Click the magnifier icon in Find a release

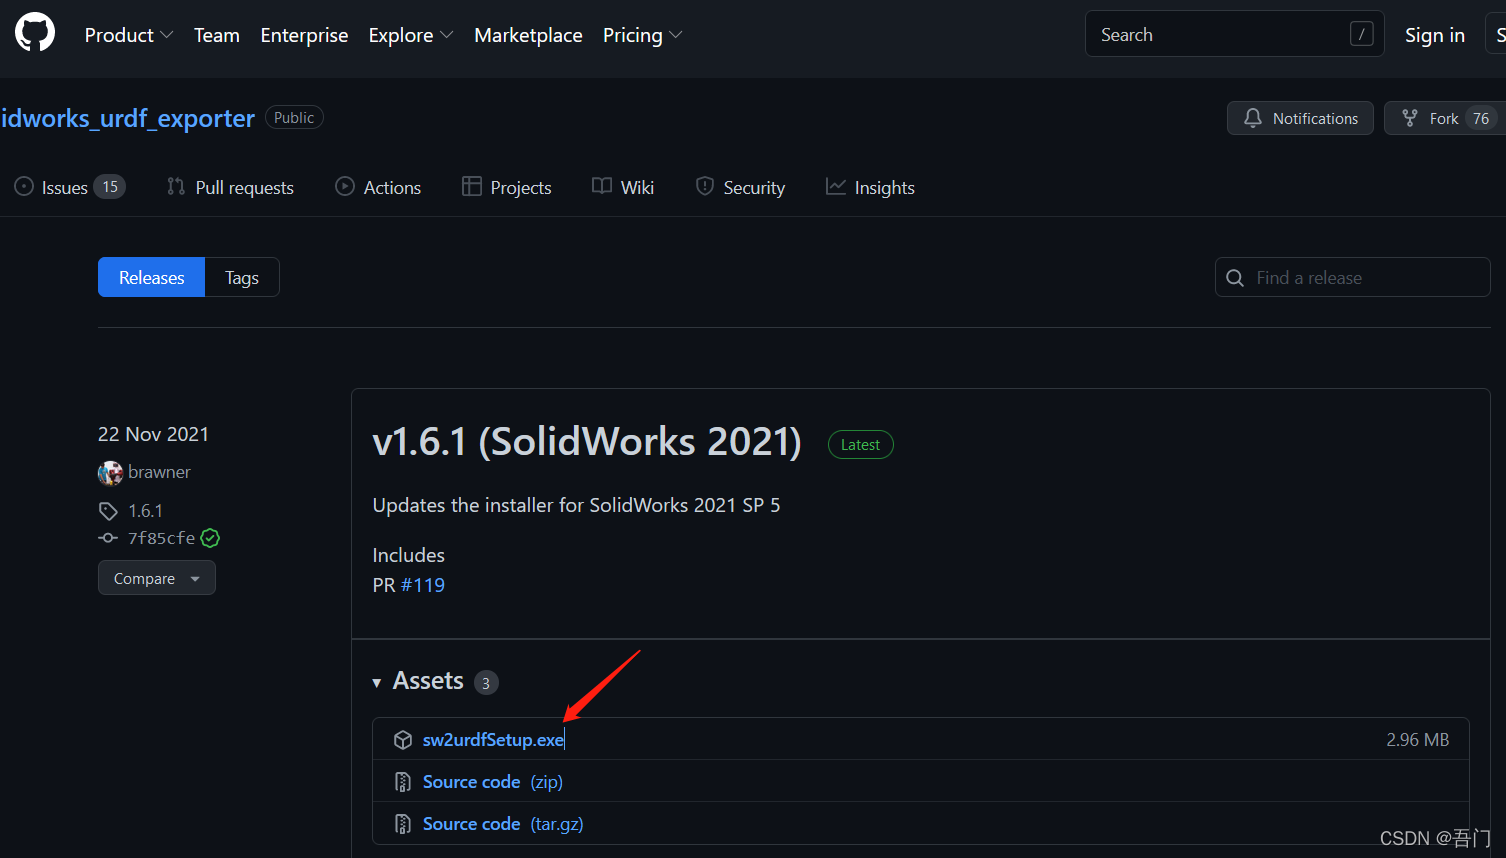1235,278
